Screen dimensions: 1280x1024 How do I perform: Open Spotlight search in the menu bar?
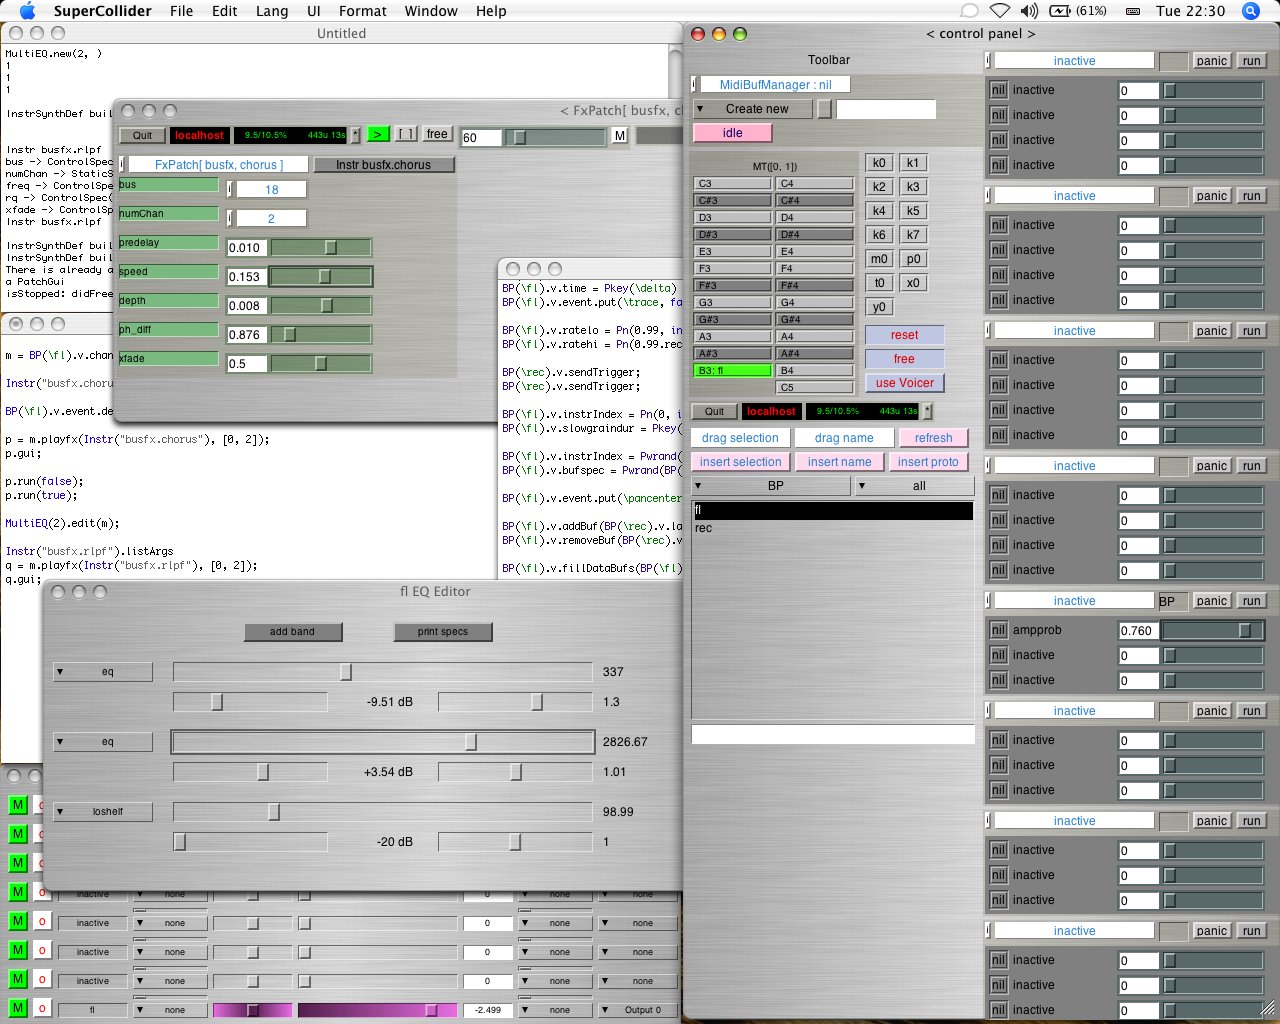point(1250,11)
